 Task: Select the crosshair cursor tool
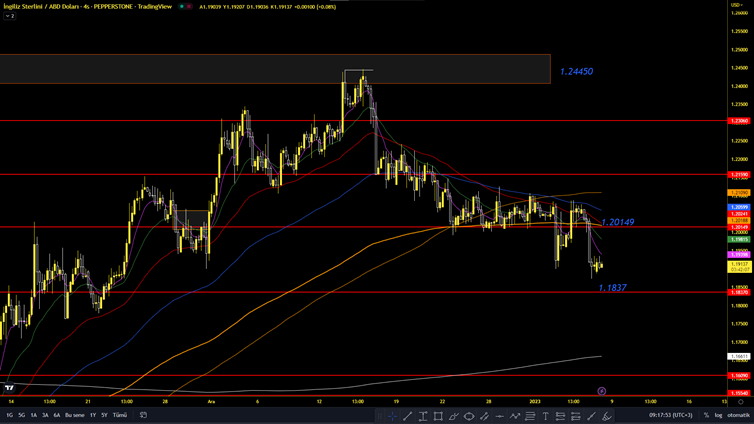[392, 415]
